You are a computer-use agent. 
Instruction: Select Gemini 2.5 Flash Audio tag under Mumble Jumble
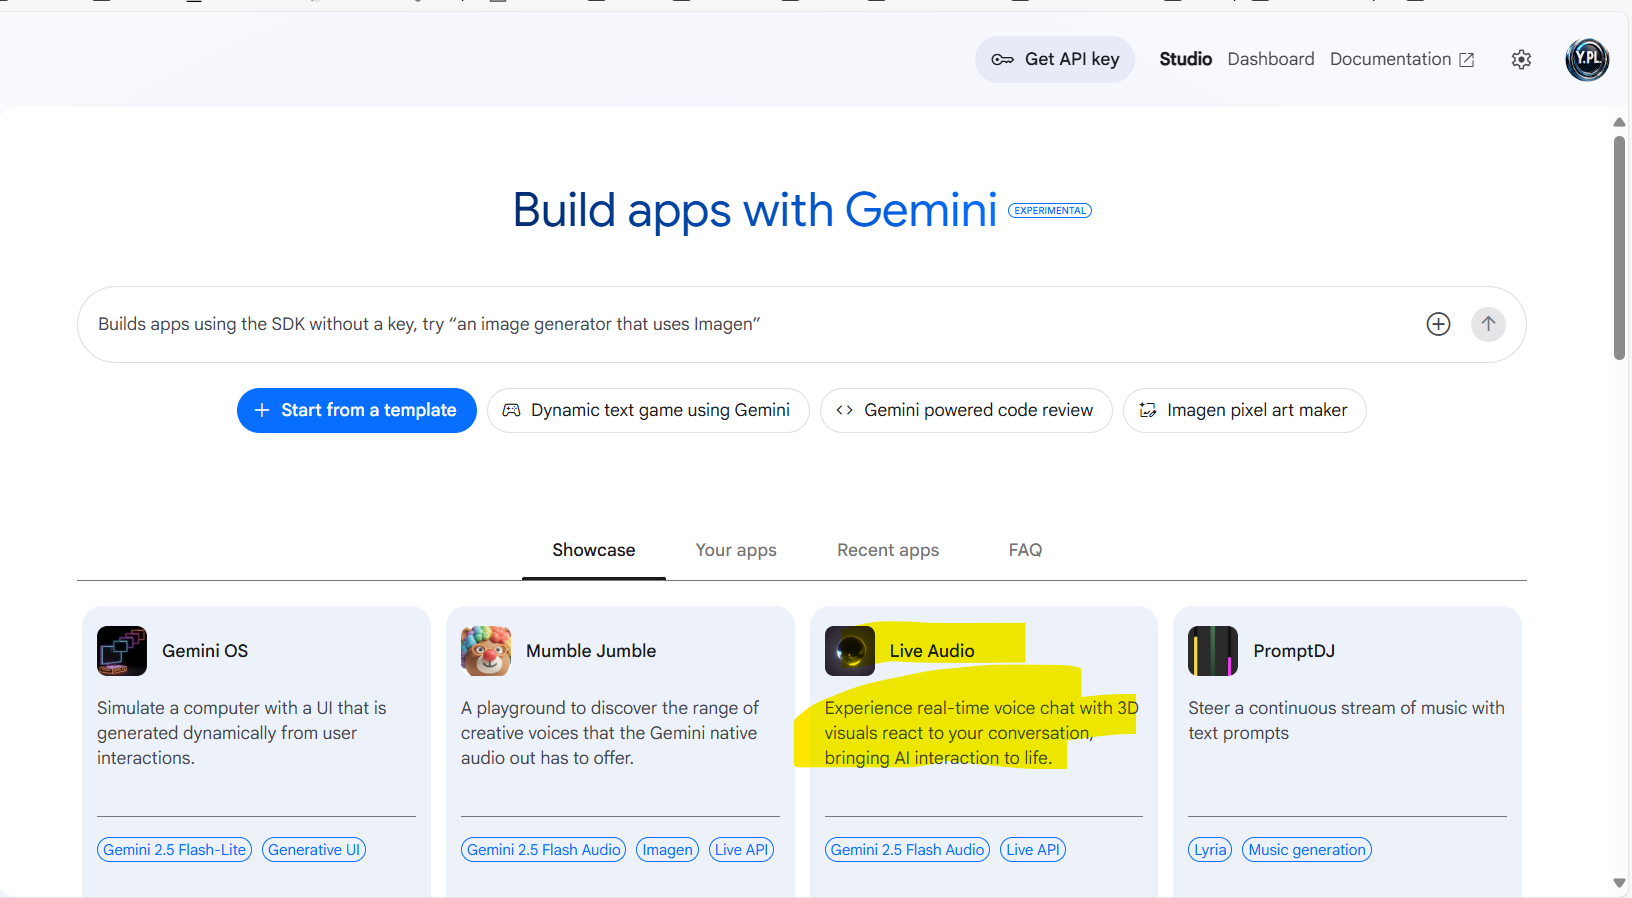[x=543, y=850]
